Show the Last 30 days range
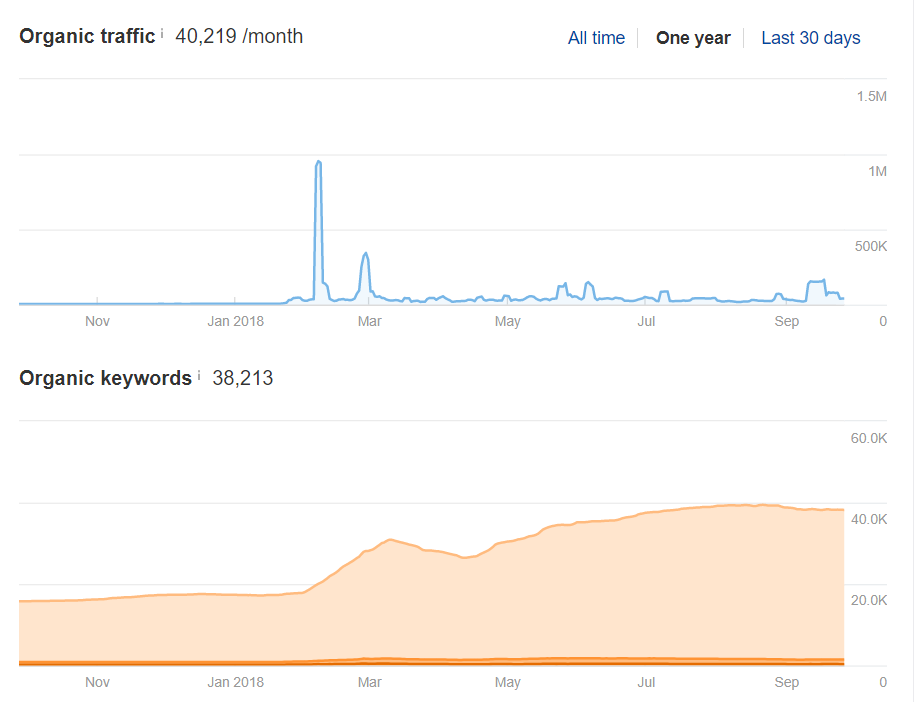 (x=810, y=38)
